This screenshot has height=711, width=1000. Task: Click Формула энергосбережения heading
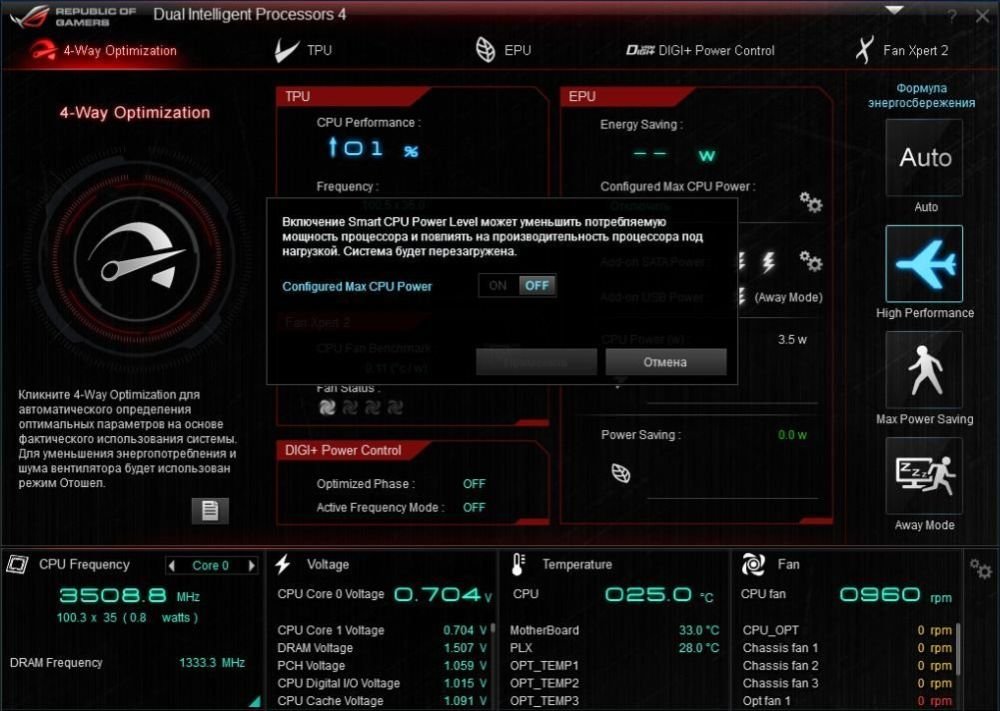(922, 95)
